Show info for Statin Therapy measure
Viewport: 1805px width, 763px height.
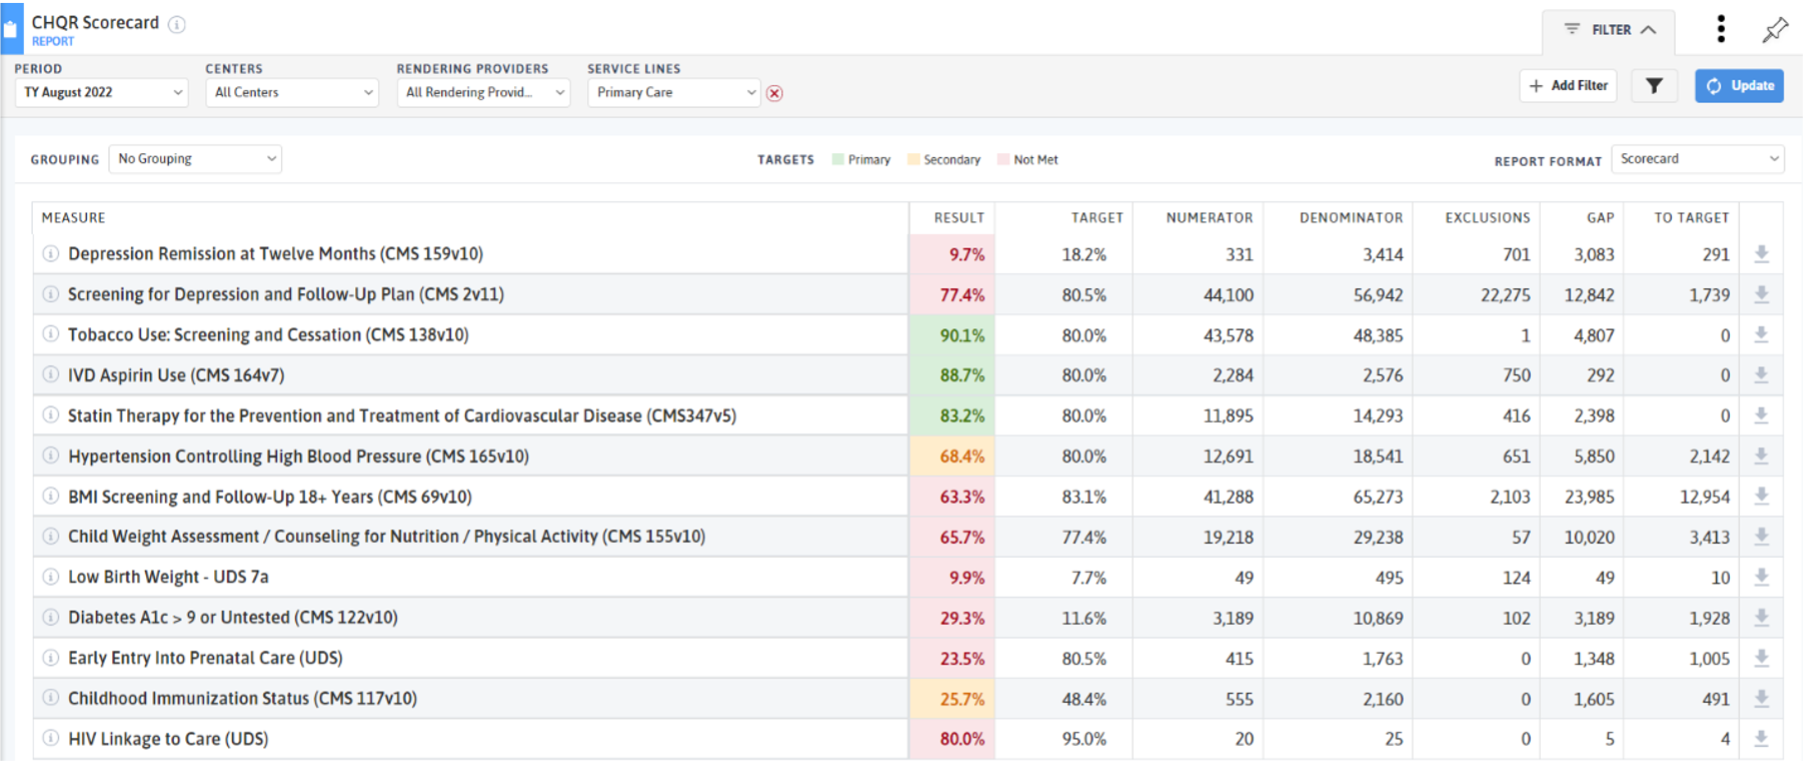coord(51,415)
